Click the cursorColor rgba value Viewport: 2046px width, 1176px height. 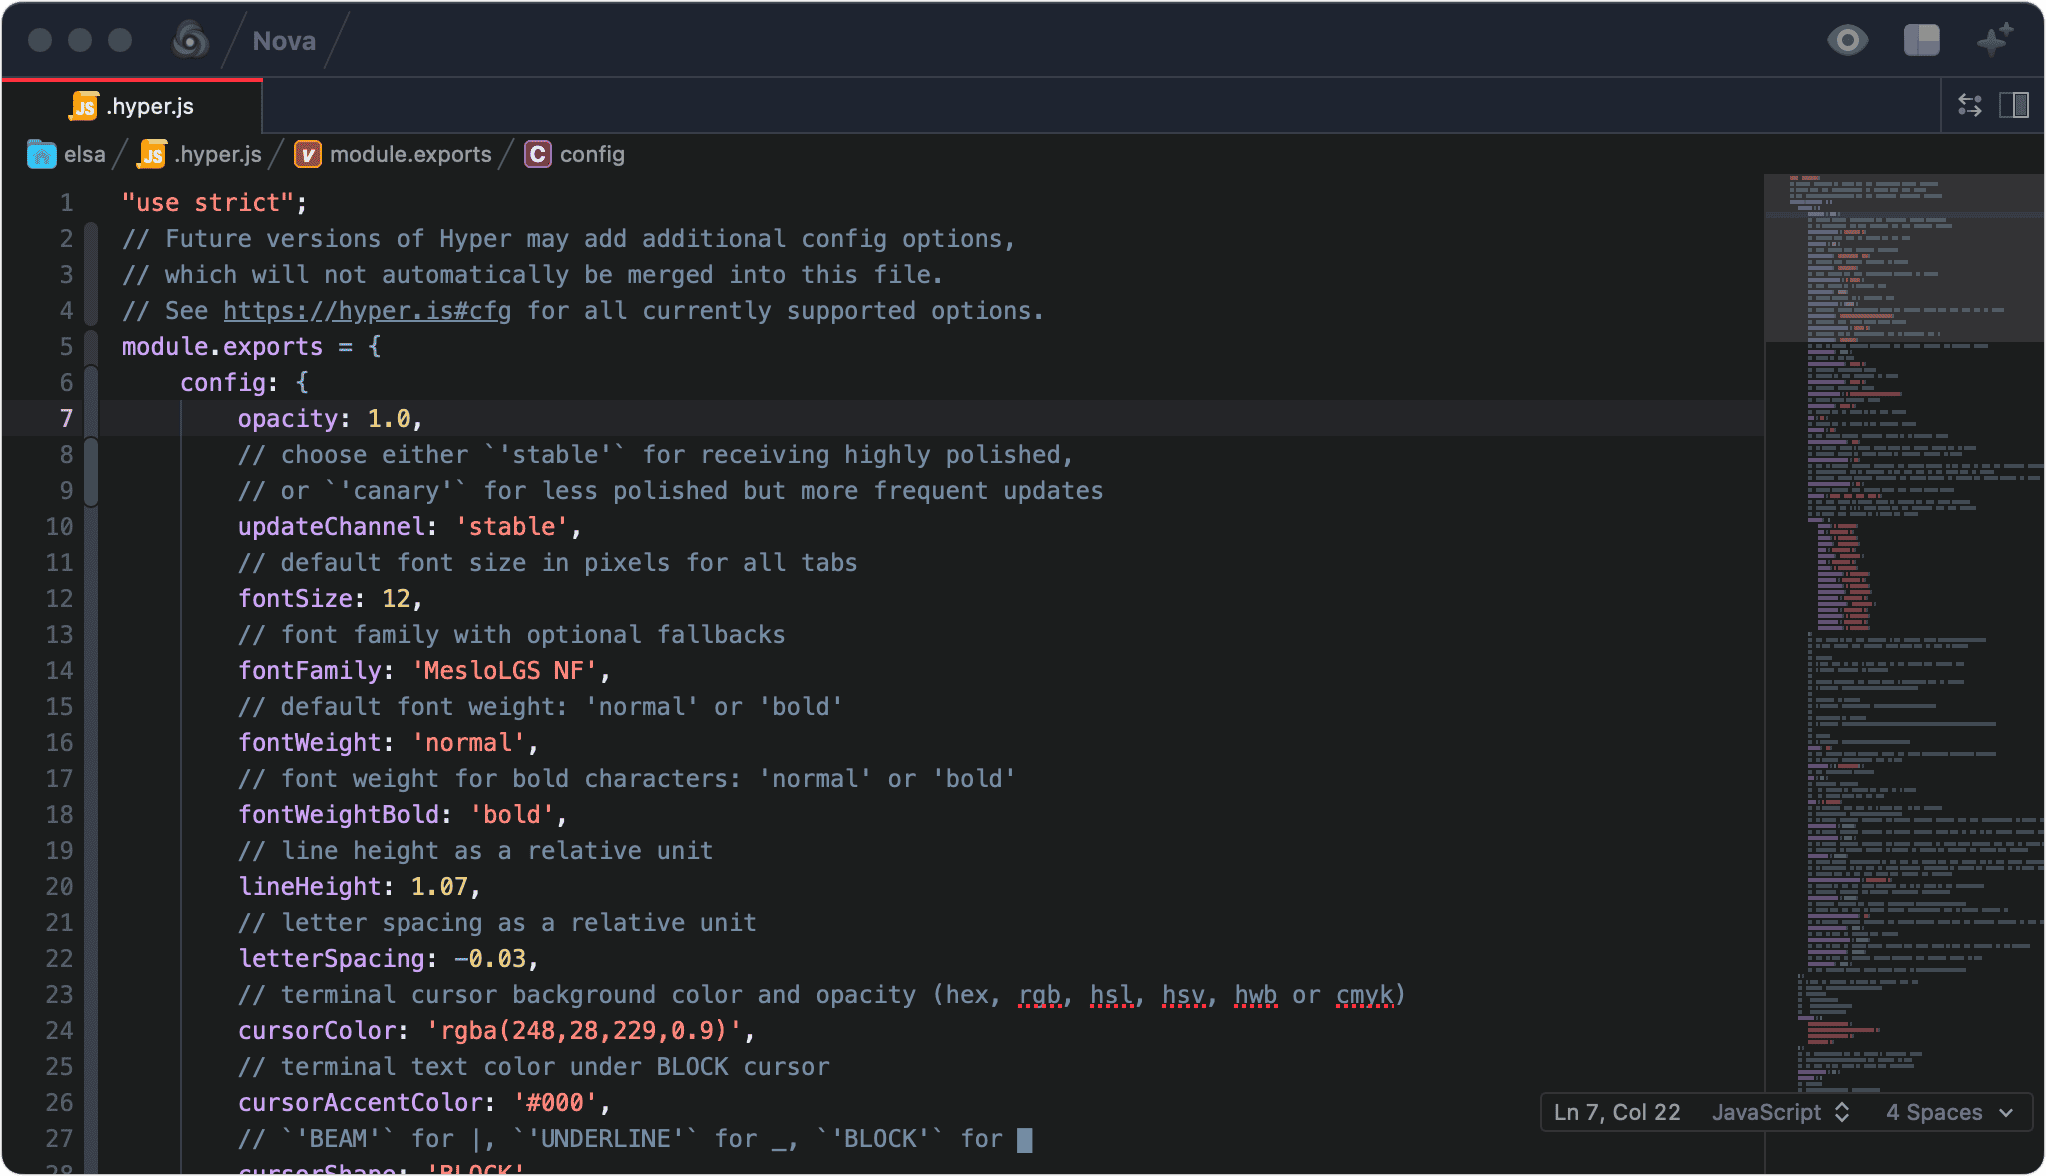(584, 1031)
